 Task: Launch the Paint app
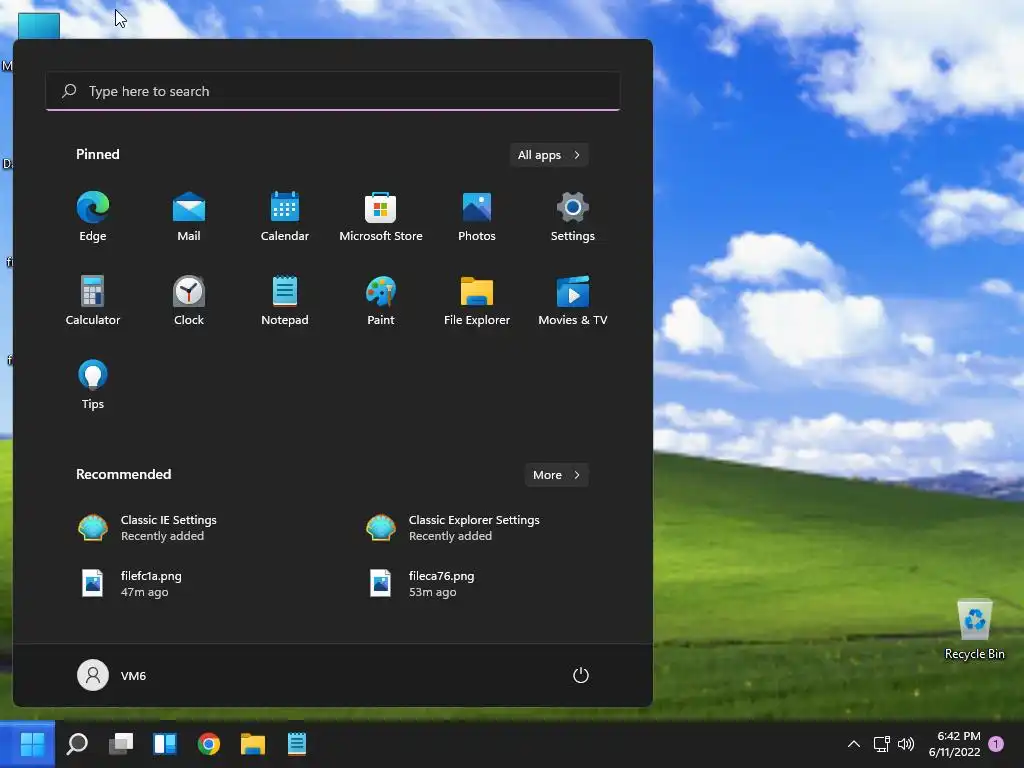(381, 300)
